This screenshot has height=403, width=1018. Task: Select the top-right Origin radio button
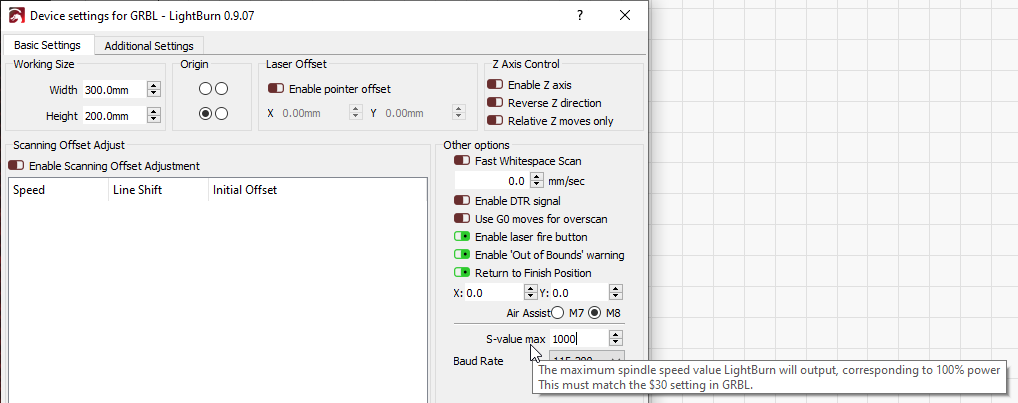tap(221, 88)
